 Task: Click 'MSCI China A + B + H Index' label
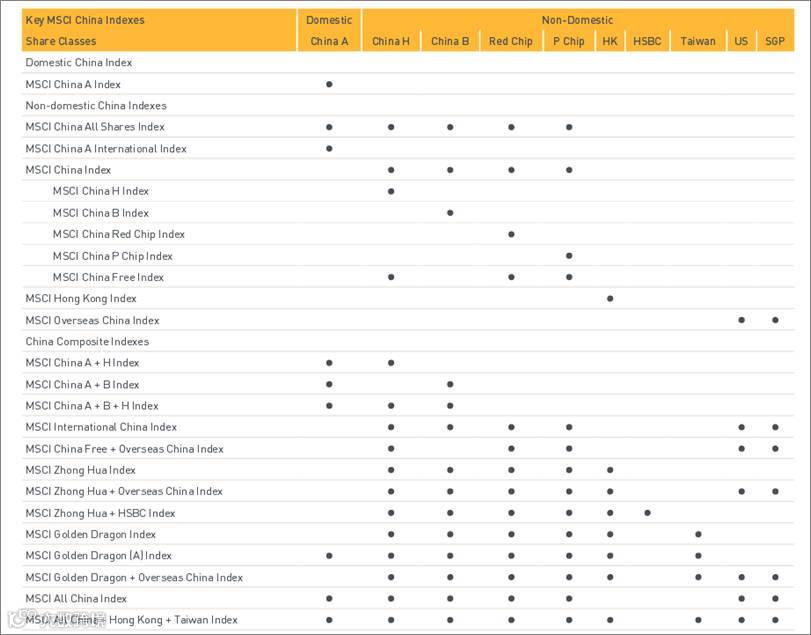[x=92, y=406]
